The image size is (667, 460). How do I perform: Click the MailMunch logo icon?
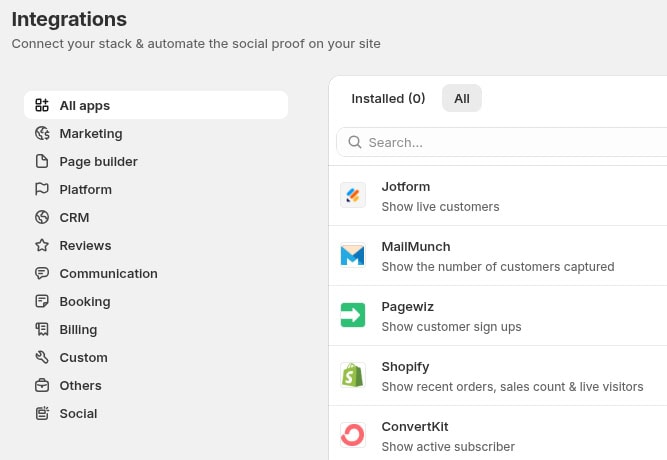(x=353, y=256)
